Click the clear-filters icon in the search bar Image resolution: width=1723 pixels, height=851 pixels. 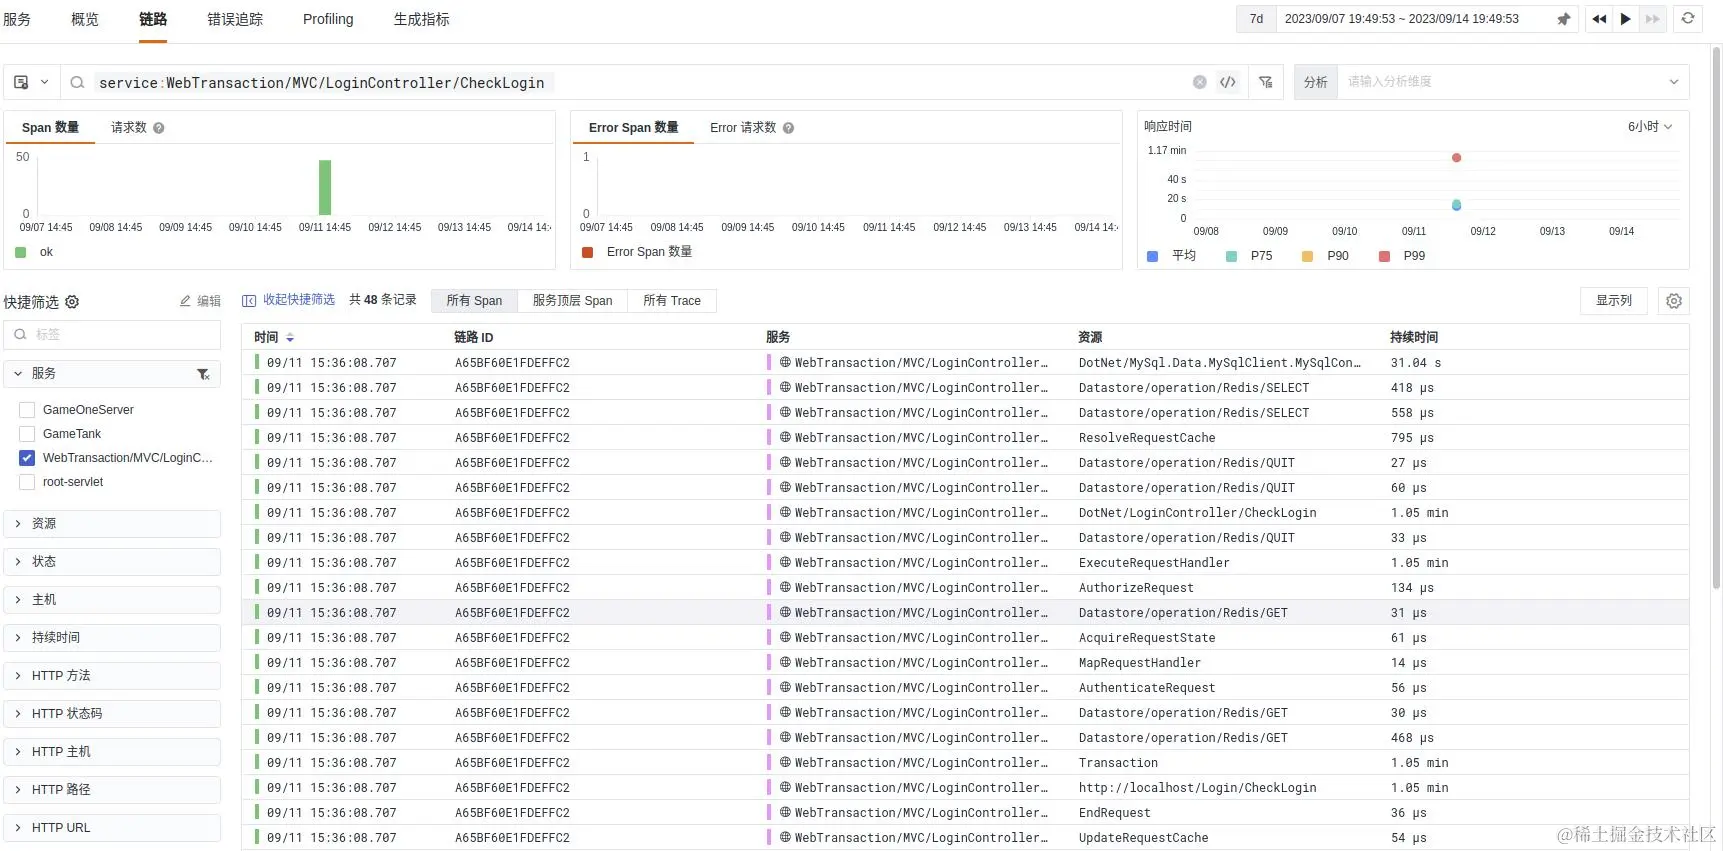click(1266, 83)
